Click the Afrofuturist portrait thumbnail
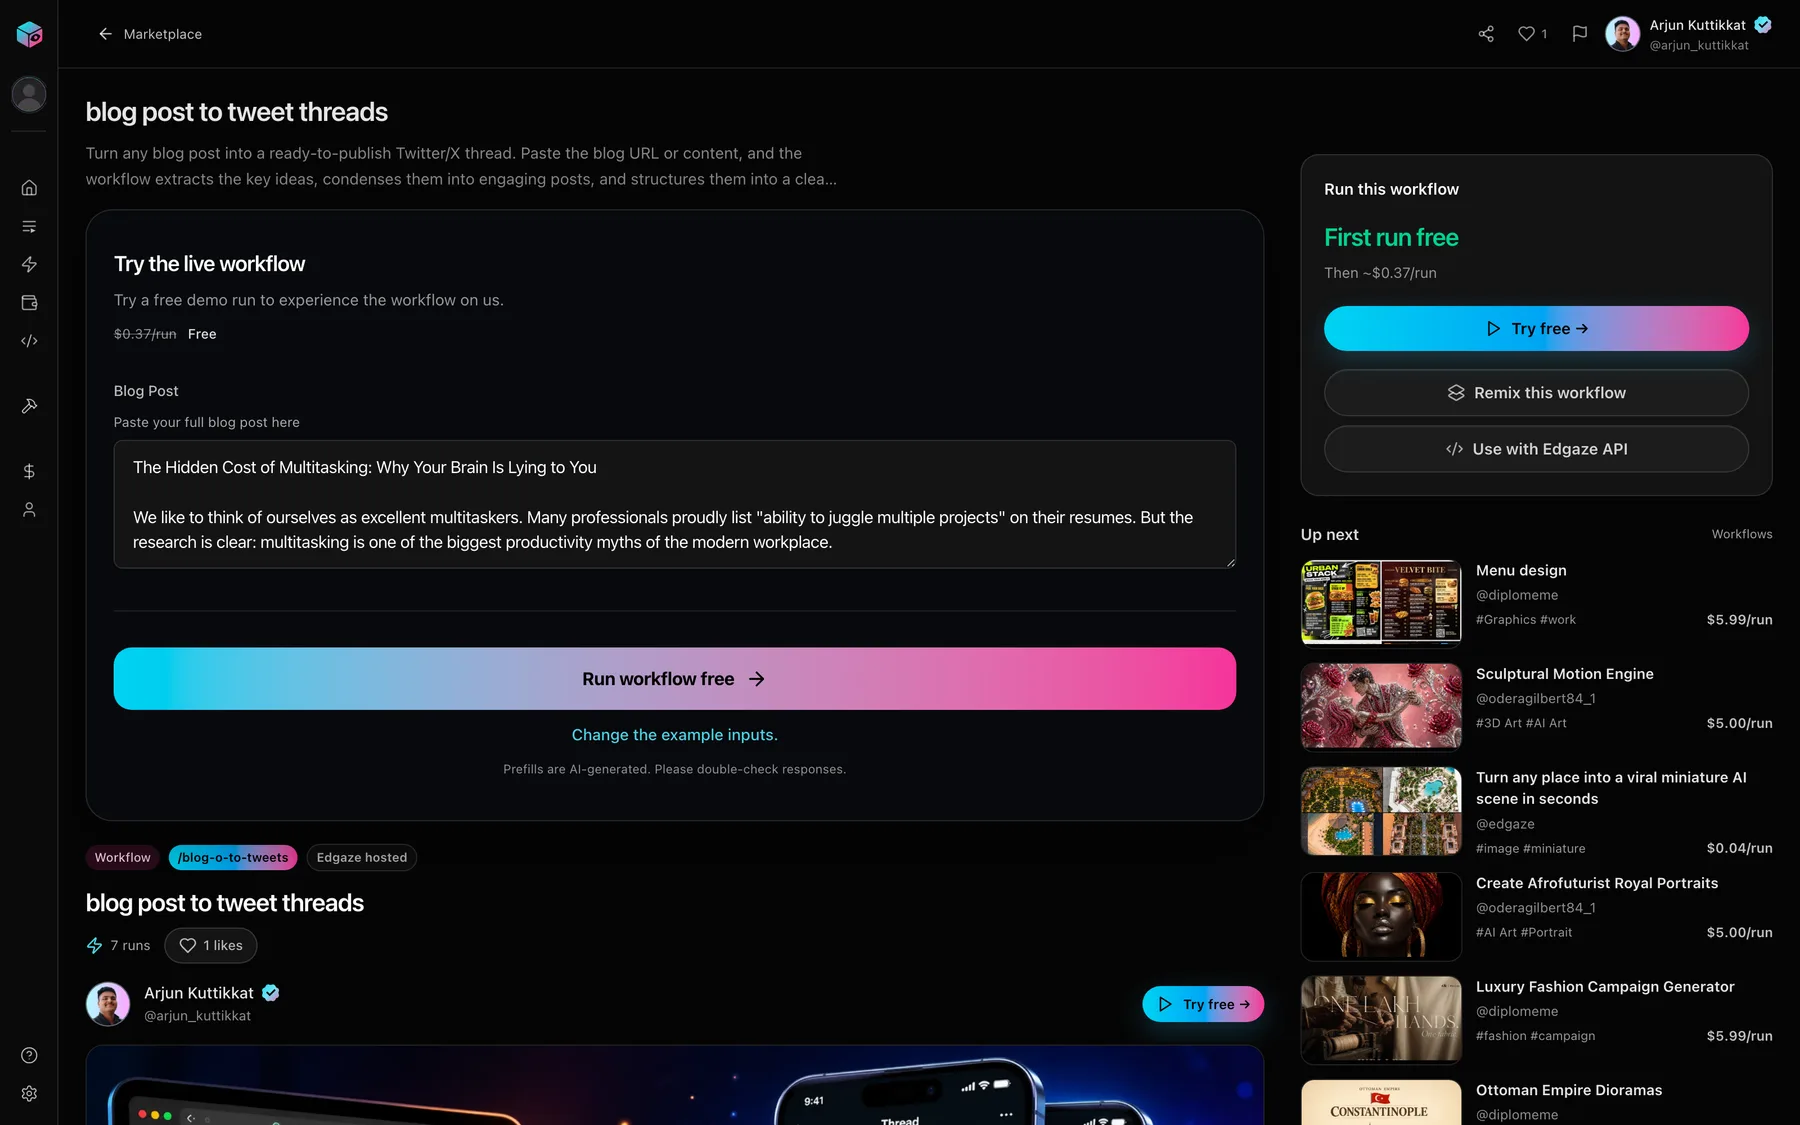Screen dimensions: 1800x1125 (x=1381, y=916)
